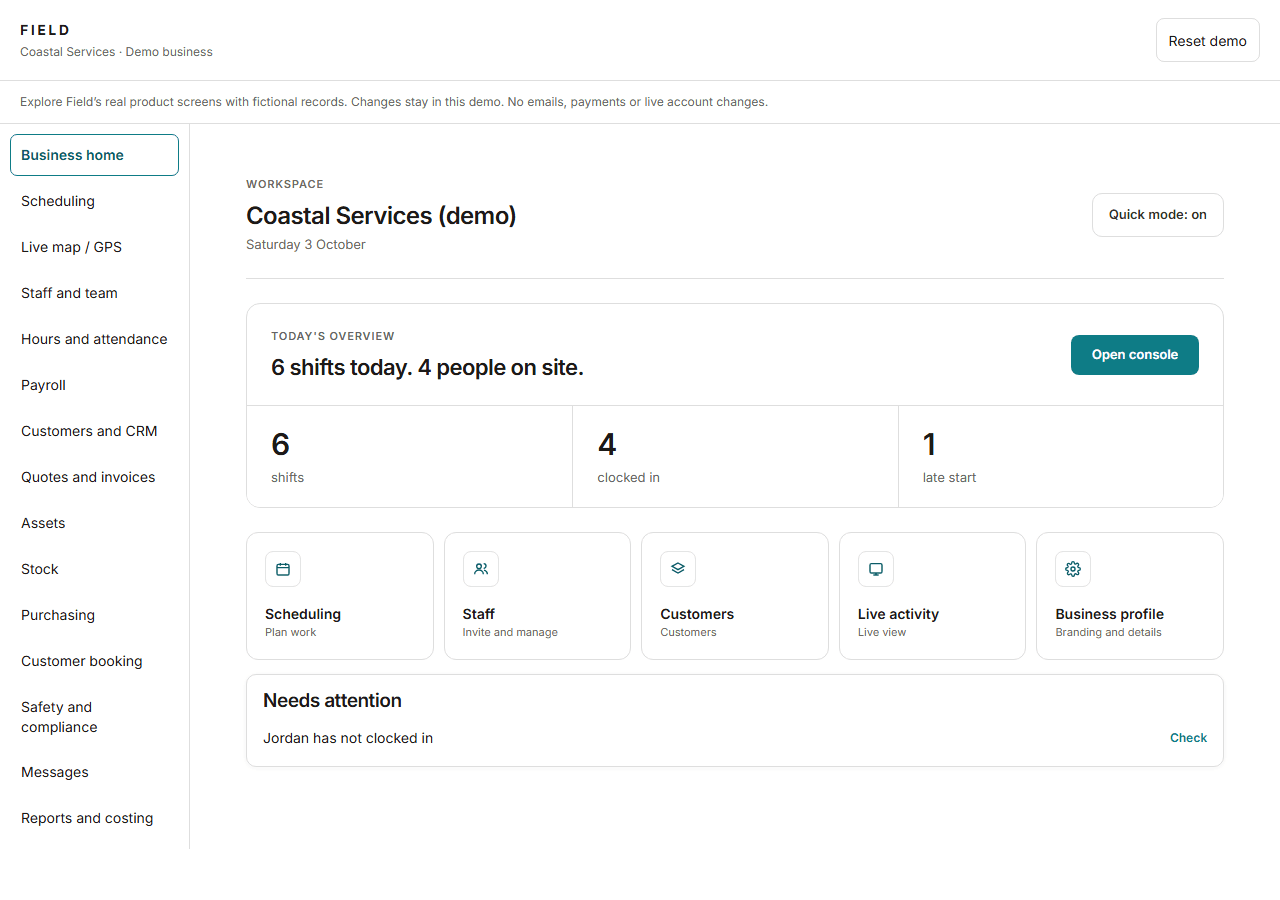Click the people icon on Staff card
Image resolution: width=1280 pixels, height=900 pixels.
(481, 569)
